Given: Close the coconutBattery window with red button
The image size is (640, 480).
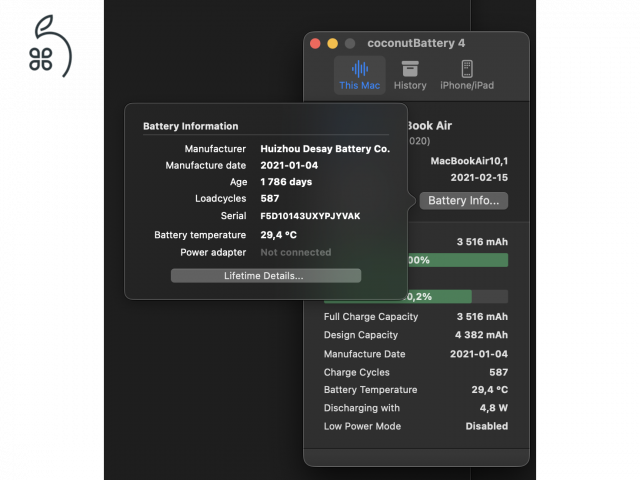Looking at the screenshot, I should click(315, 43).
